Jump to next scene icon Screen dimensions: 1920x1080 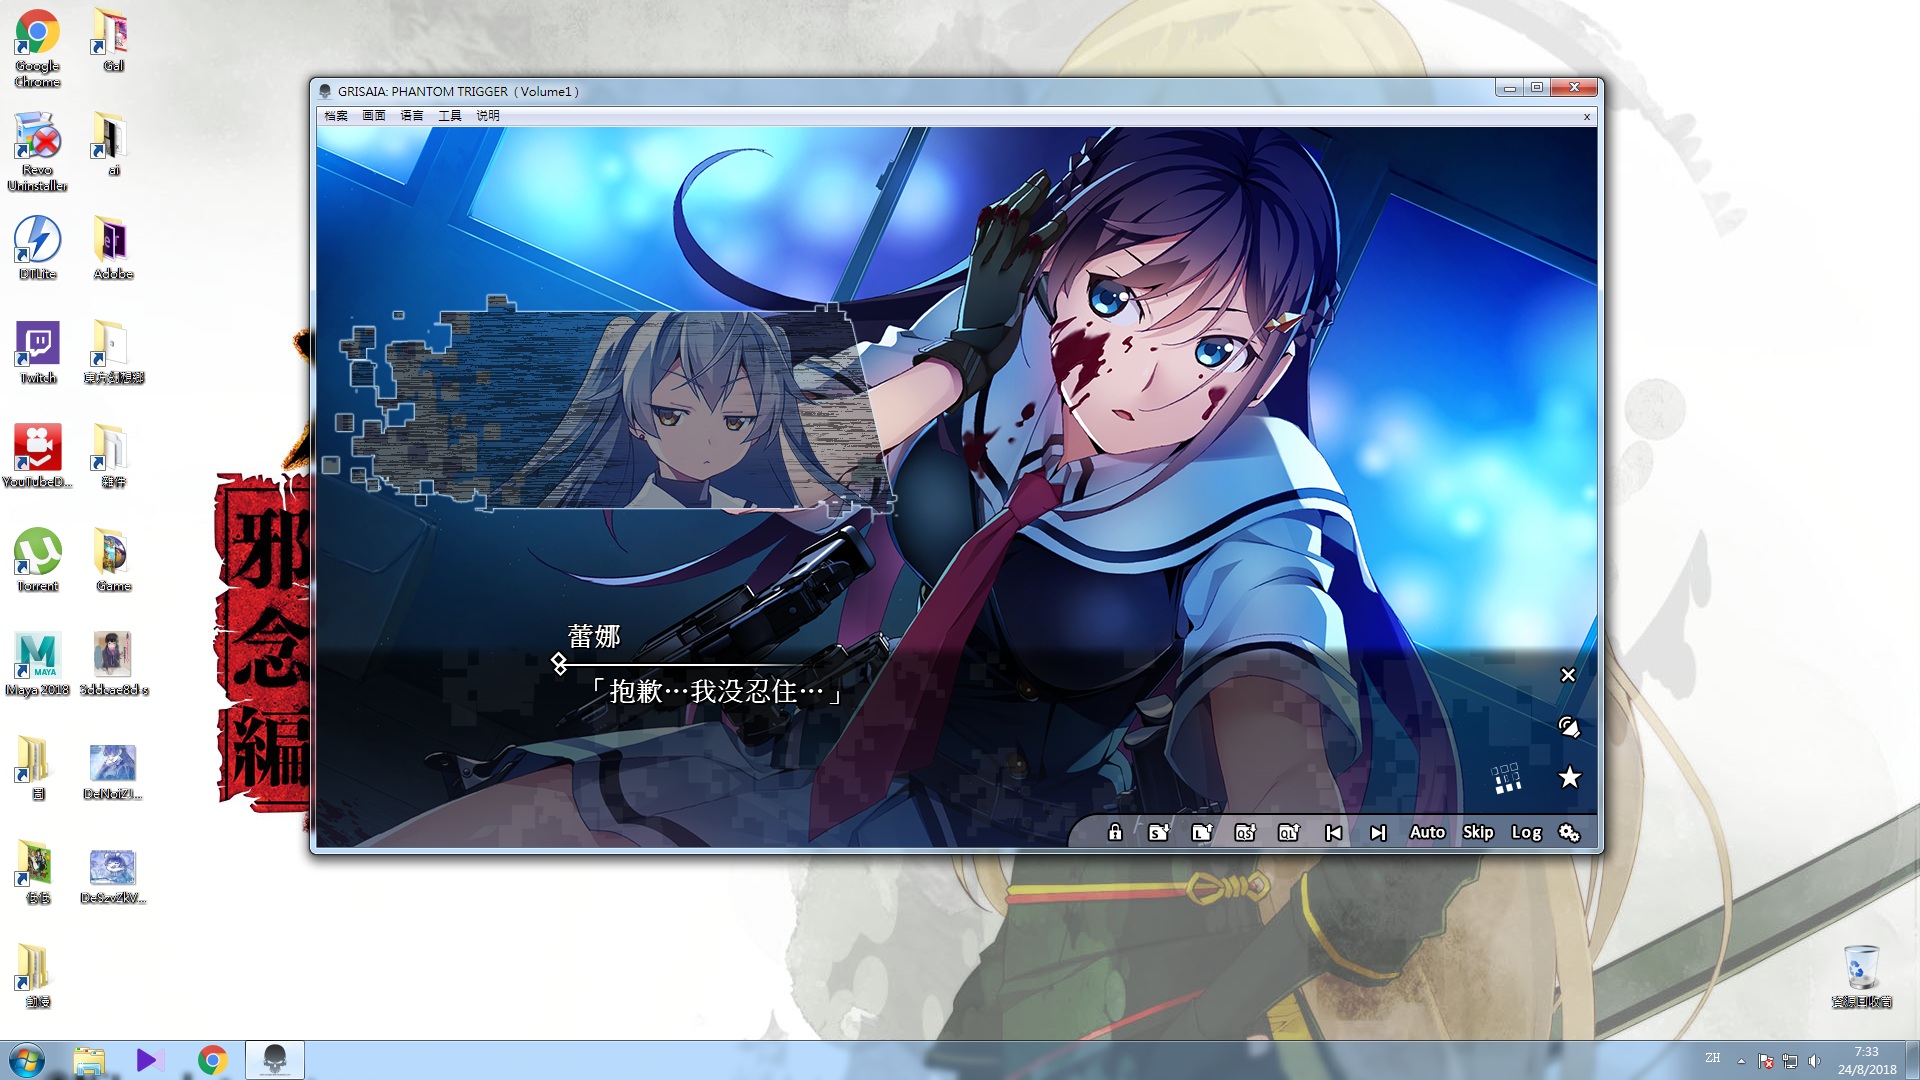1378,832
